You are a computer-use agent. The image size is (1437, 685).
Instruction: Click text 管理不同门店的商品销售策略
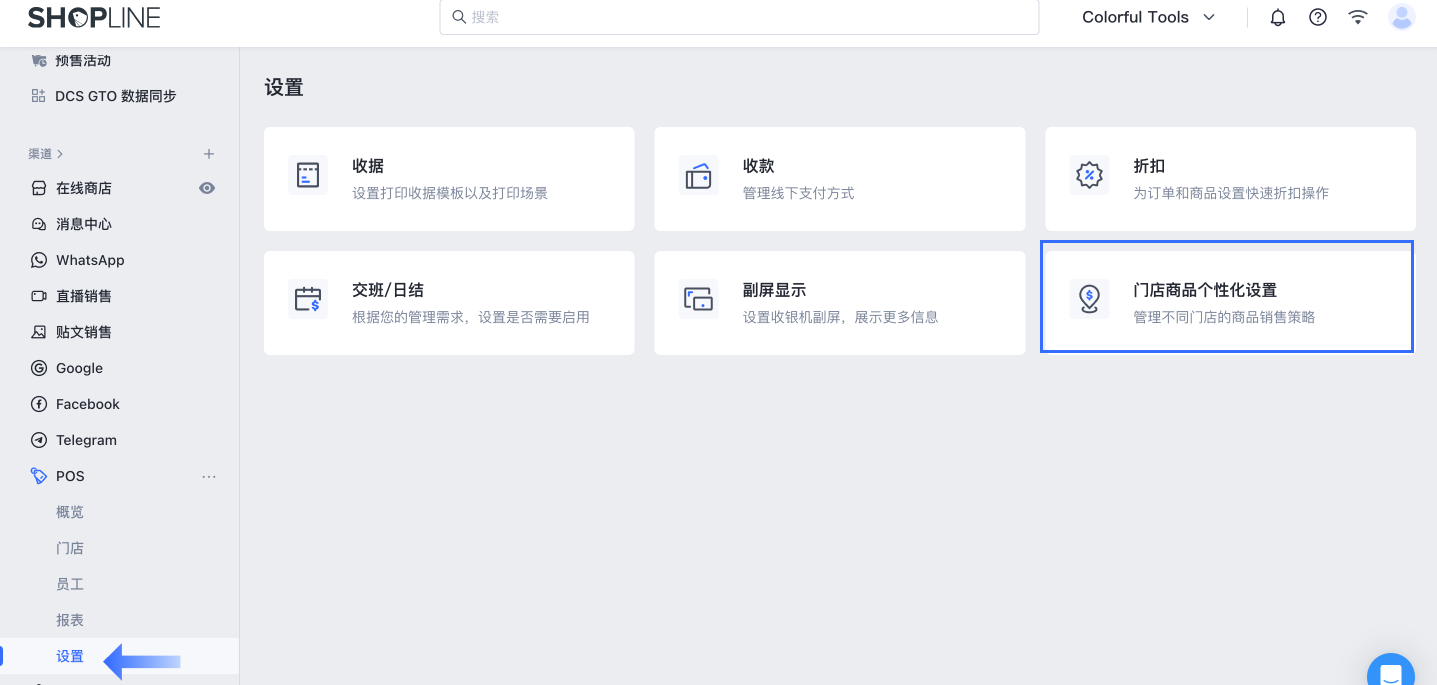tap(1224, 317)
